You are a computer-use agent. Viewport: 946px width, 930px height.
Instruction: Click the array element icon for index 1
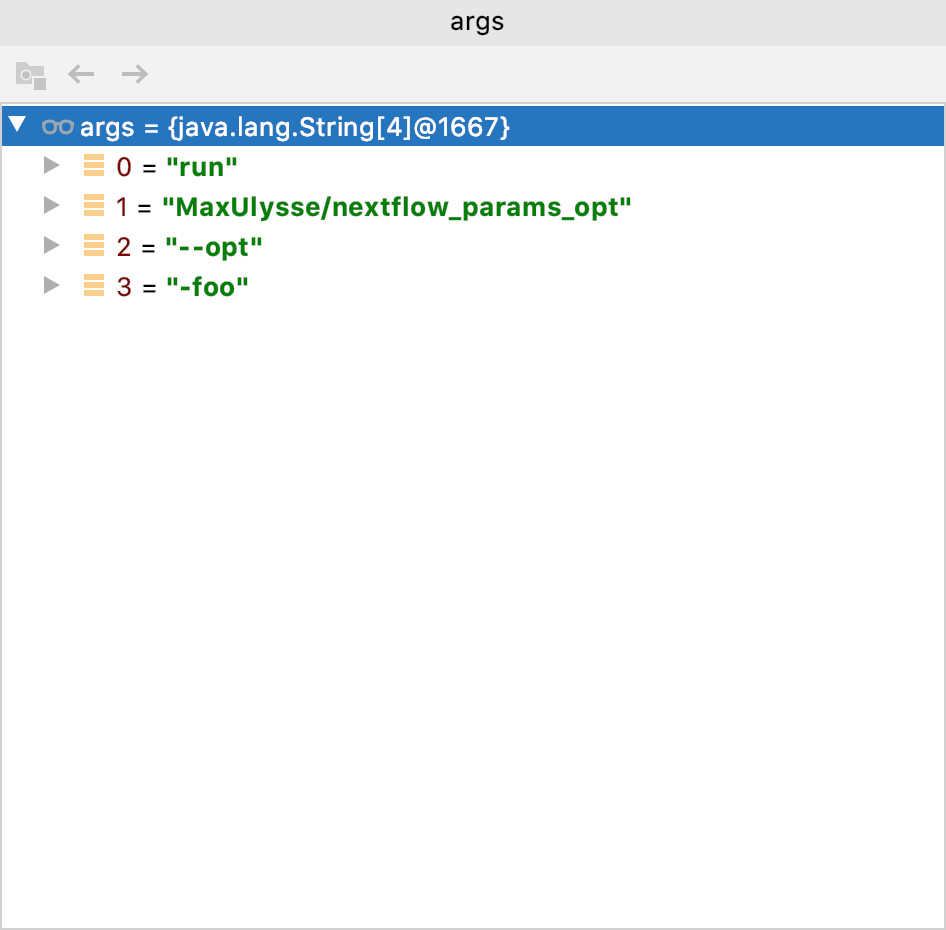point(94,205)
